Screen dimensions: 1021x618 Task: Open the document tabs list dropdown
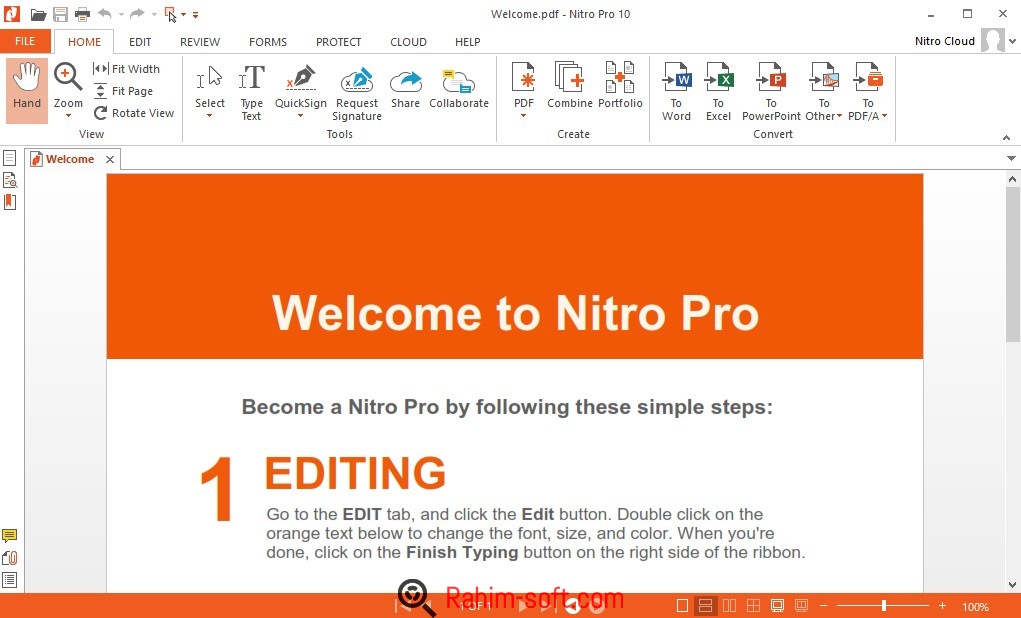[x=1011, y=158]
